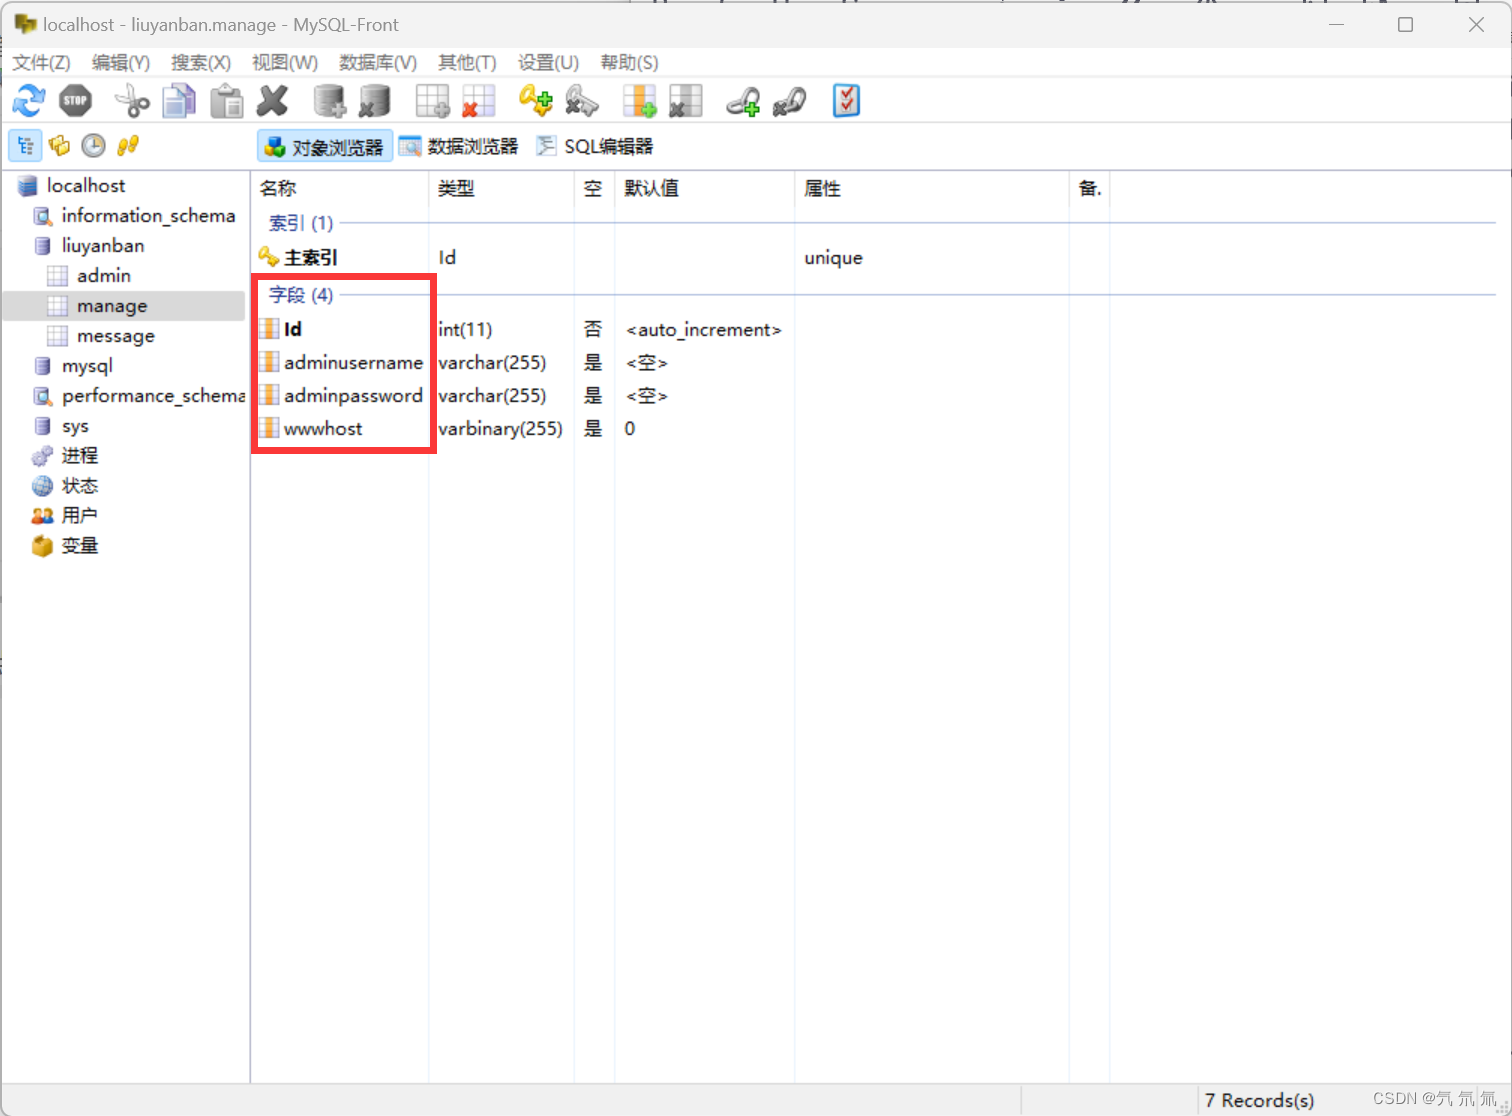1512x1116 pixels.
Task: Click the Copy pages icon
Action: 179,100
